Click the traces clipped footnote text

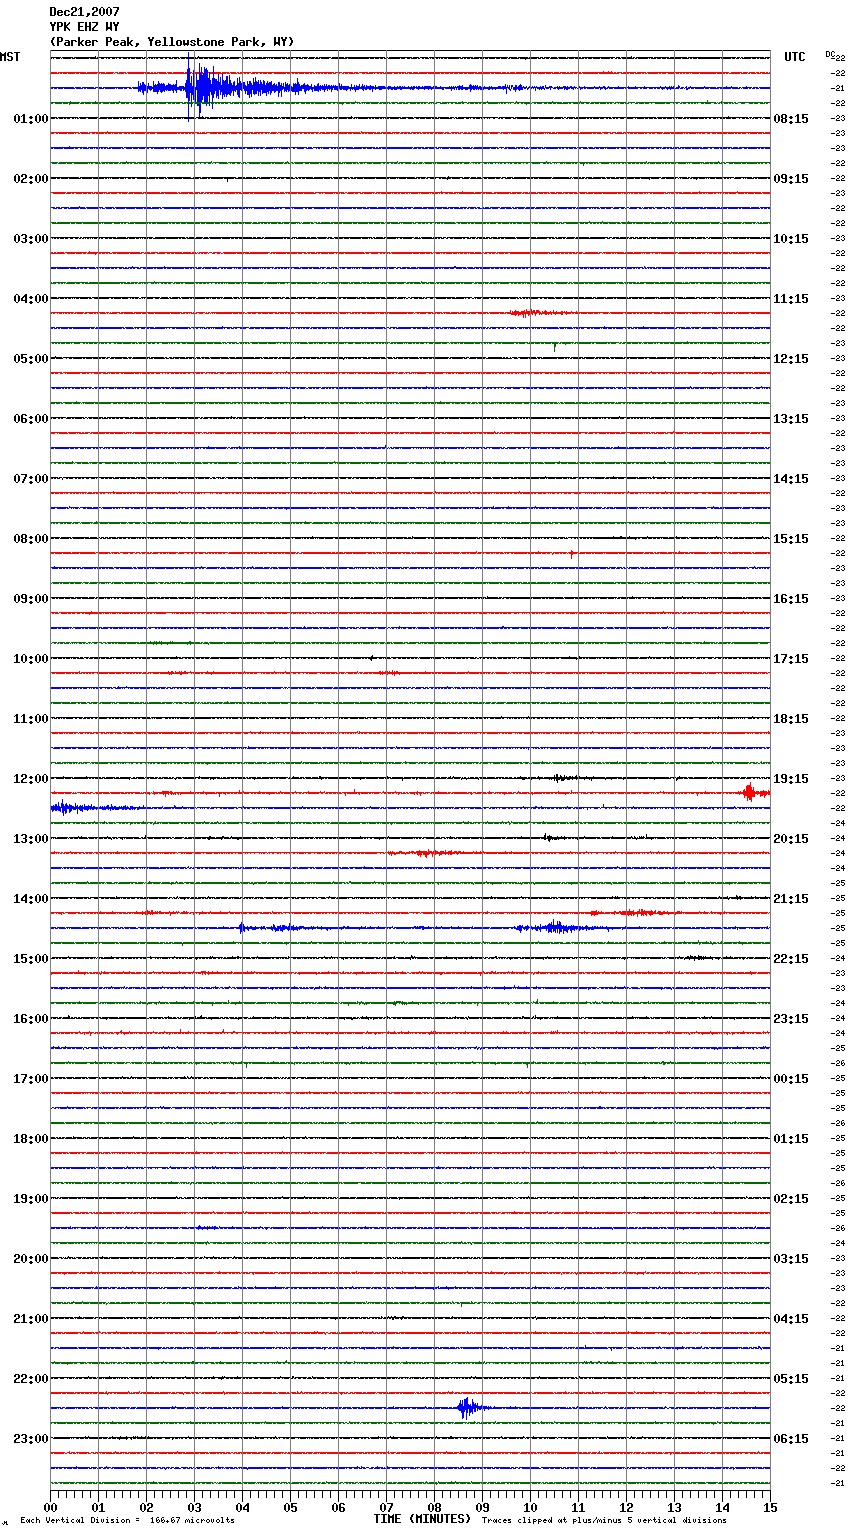[x=604, y=1521]
